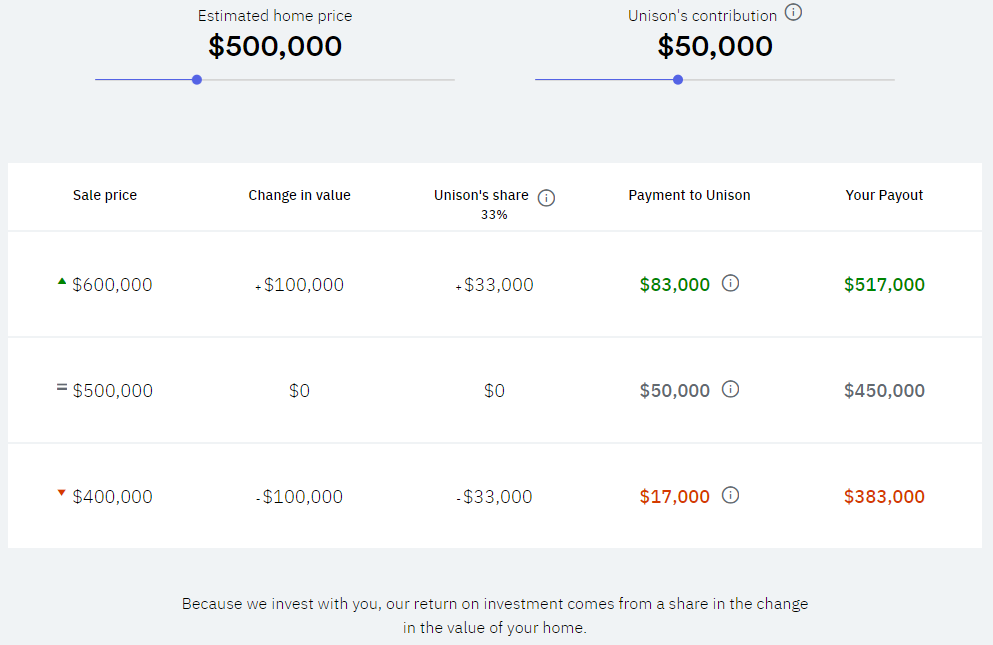Click info icon beside Unison's contribution

click(793, 12)
